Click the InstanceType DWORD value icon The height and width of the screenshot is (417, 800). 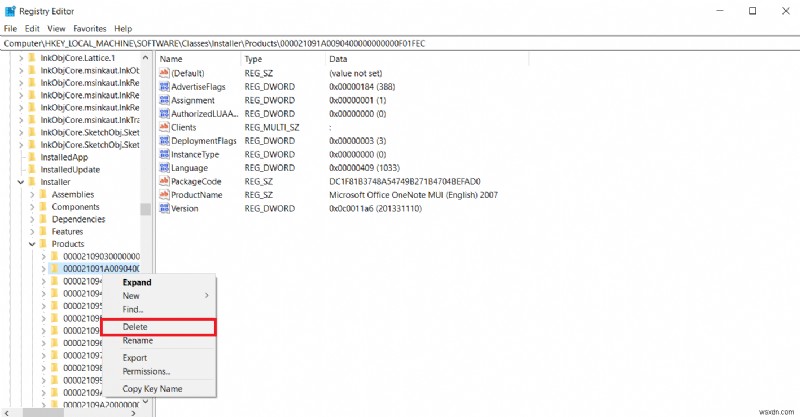click(164, 154)
